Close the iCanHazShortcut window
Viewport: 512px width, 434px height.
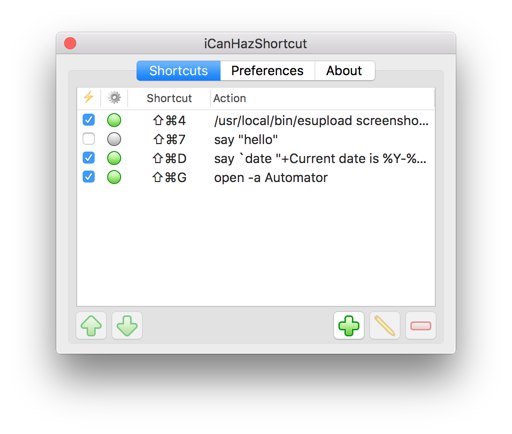click(70, 43)
